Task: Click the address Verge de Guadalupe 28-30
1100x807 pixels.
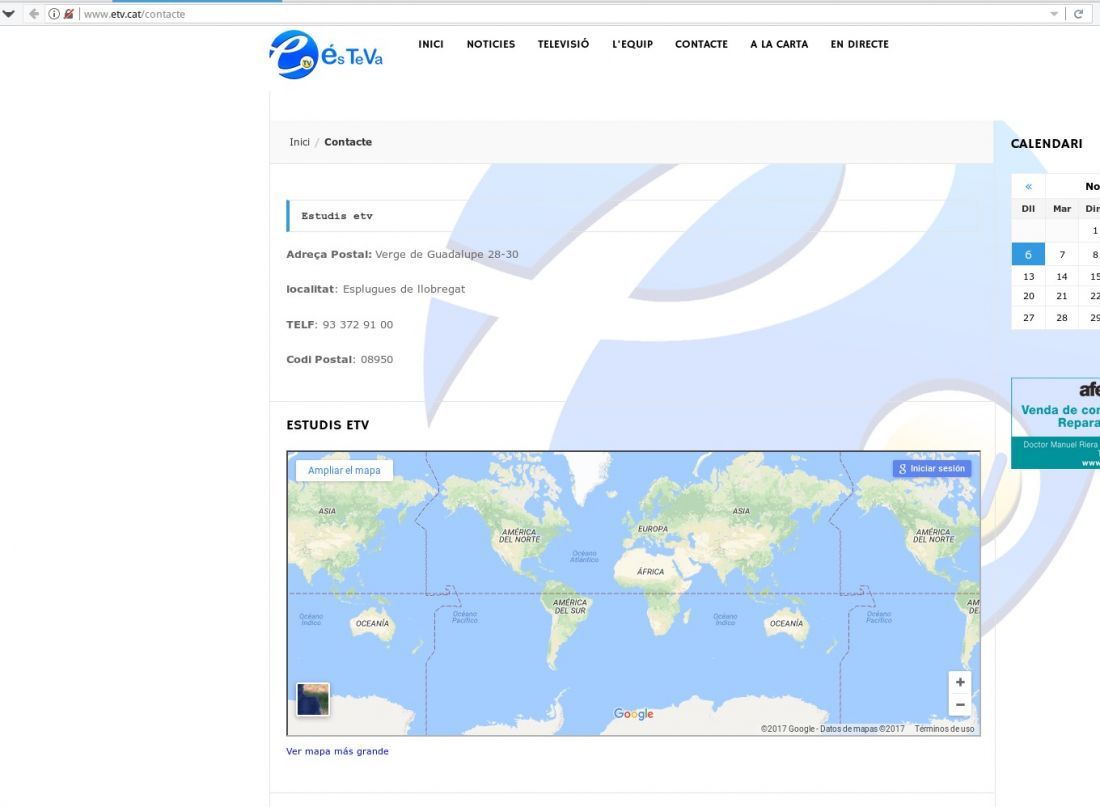Action: 447,254
